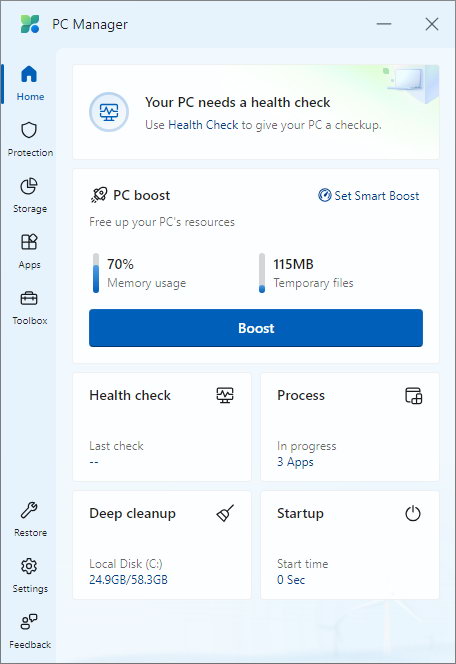Click the Apps label in sidebar
The width and height of the screenshot is (456, 664).
[30, 265]
